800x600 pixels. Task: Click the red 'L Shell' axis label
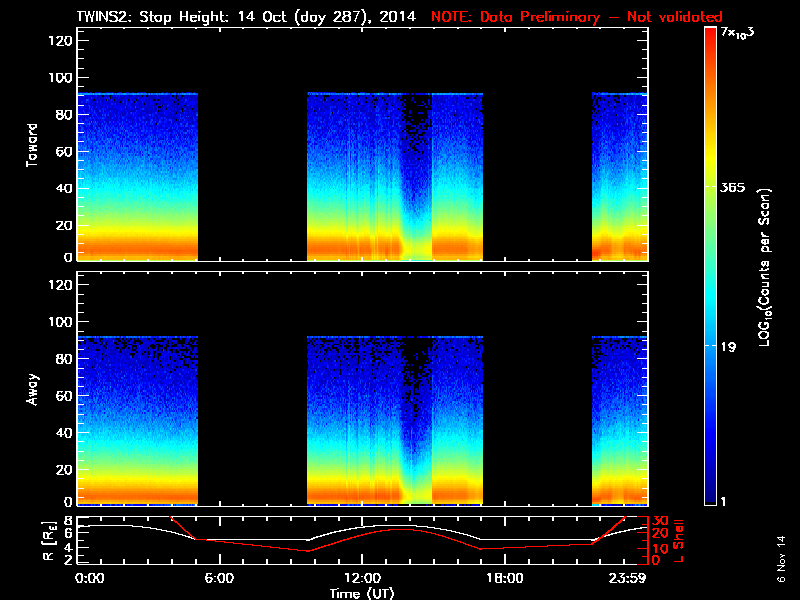pyautogui.click(x=679, y=538)
